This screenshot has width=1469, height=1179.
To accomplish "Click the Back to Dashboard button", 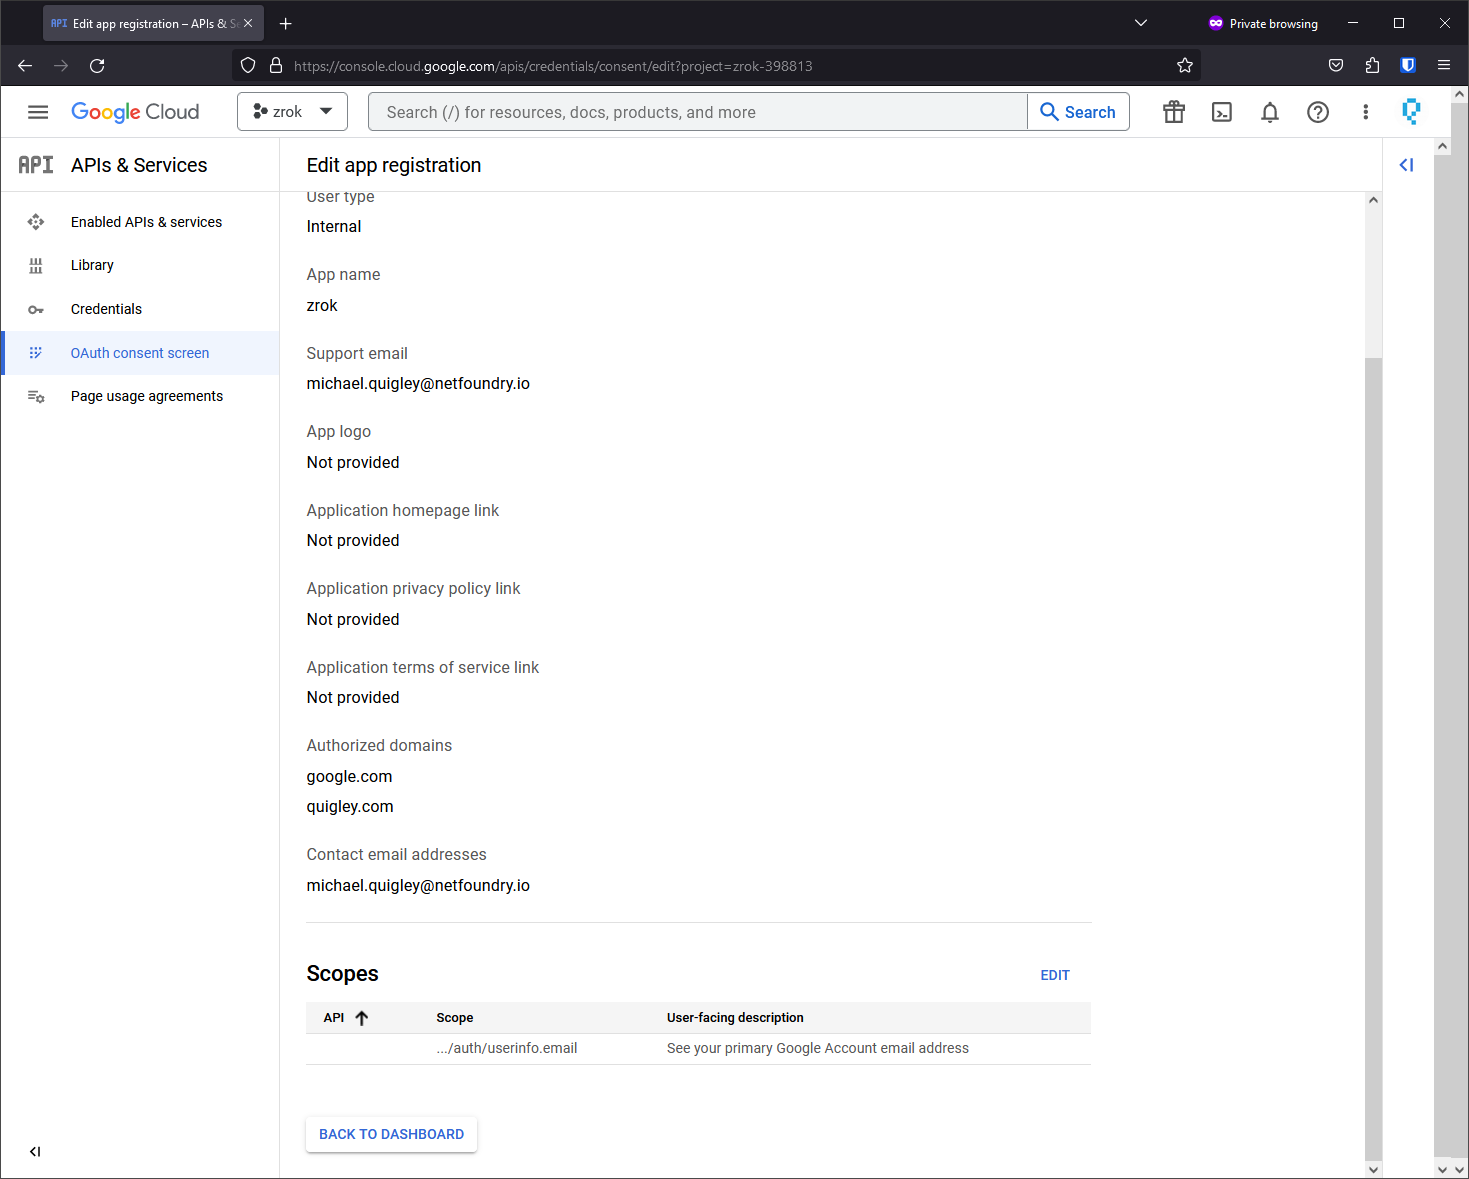I will pyautogui.click(x=391, y=1134).
